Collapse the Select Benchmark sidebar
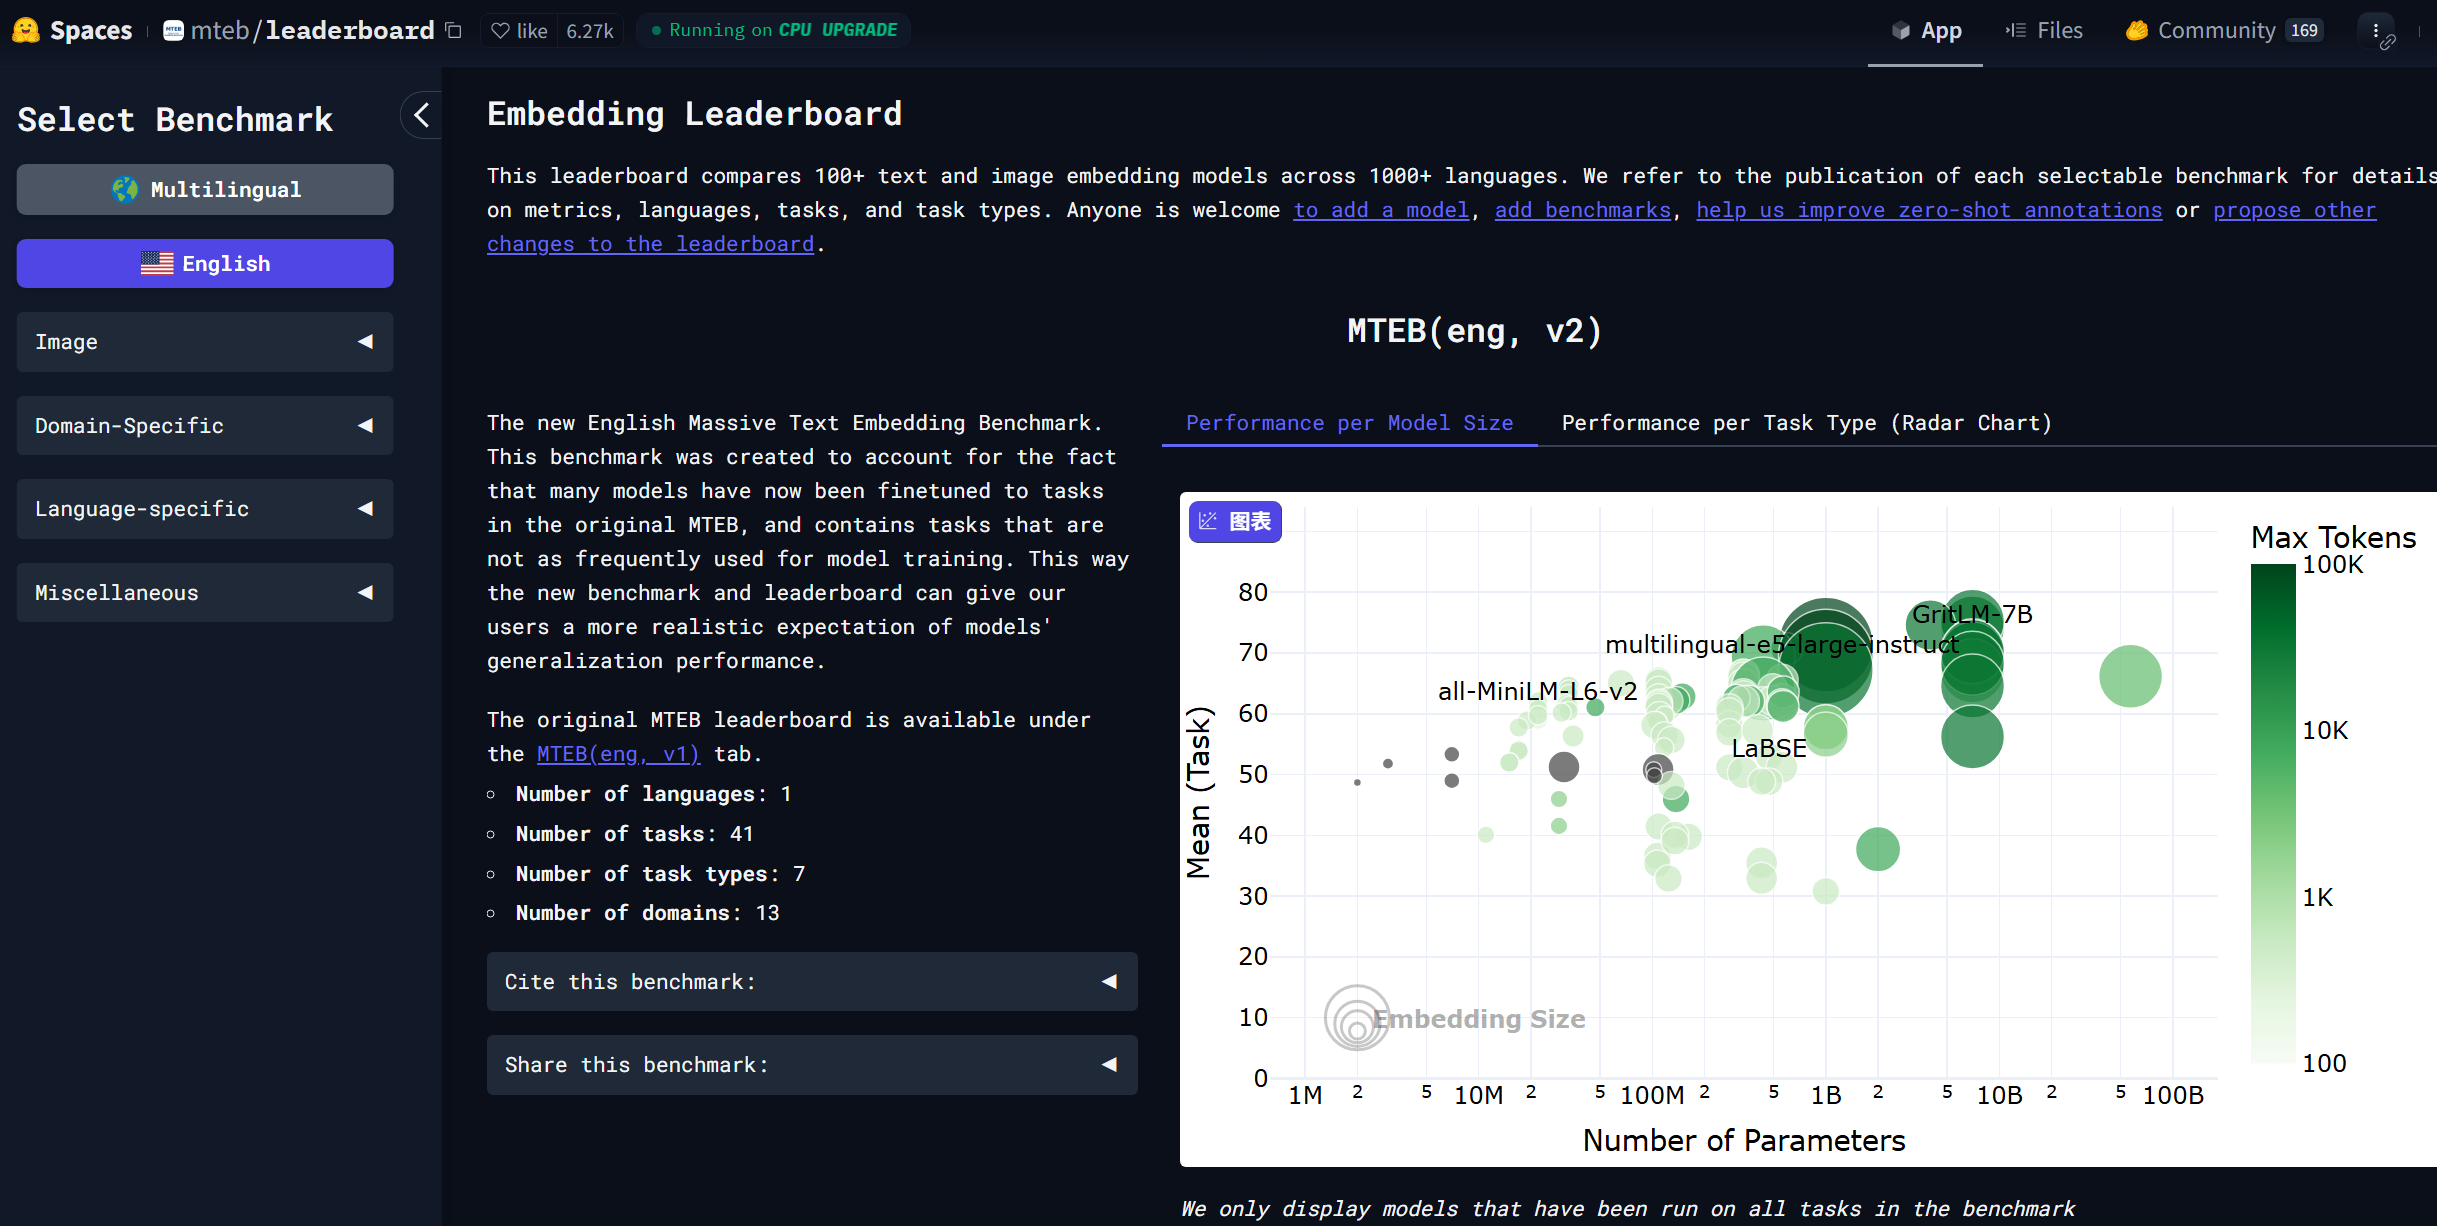The image size is (2437, 1226). pyautogui.click(x=421, y=115)
